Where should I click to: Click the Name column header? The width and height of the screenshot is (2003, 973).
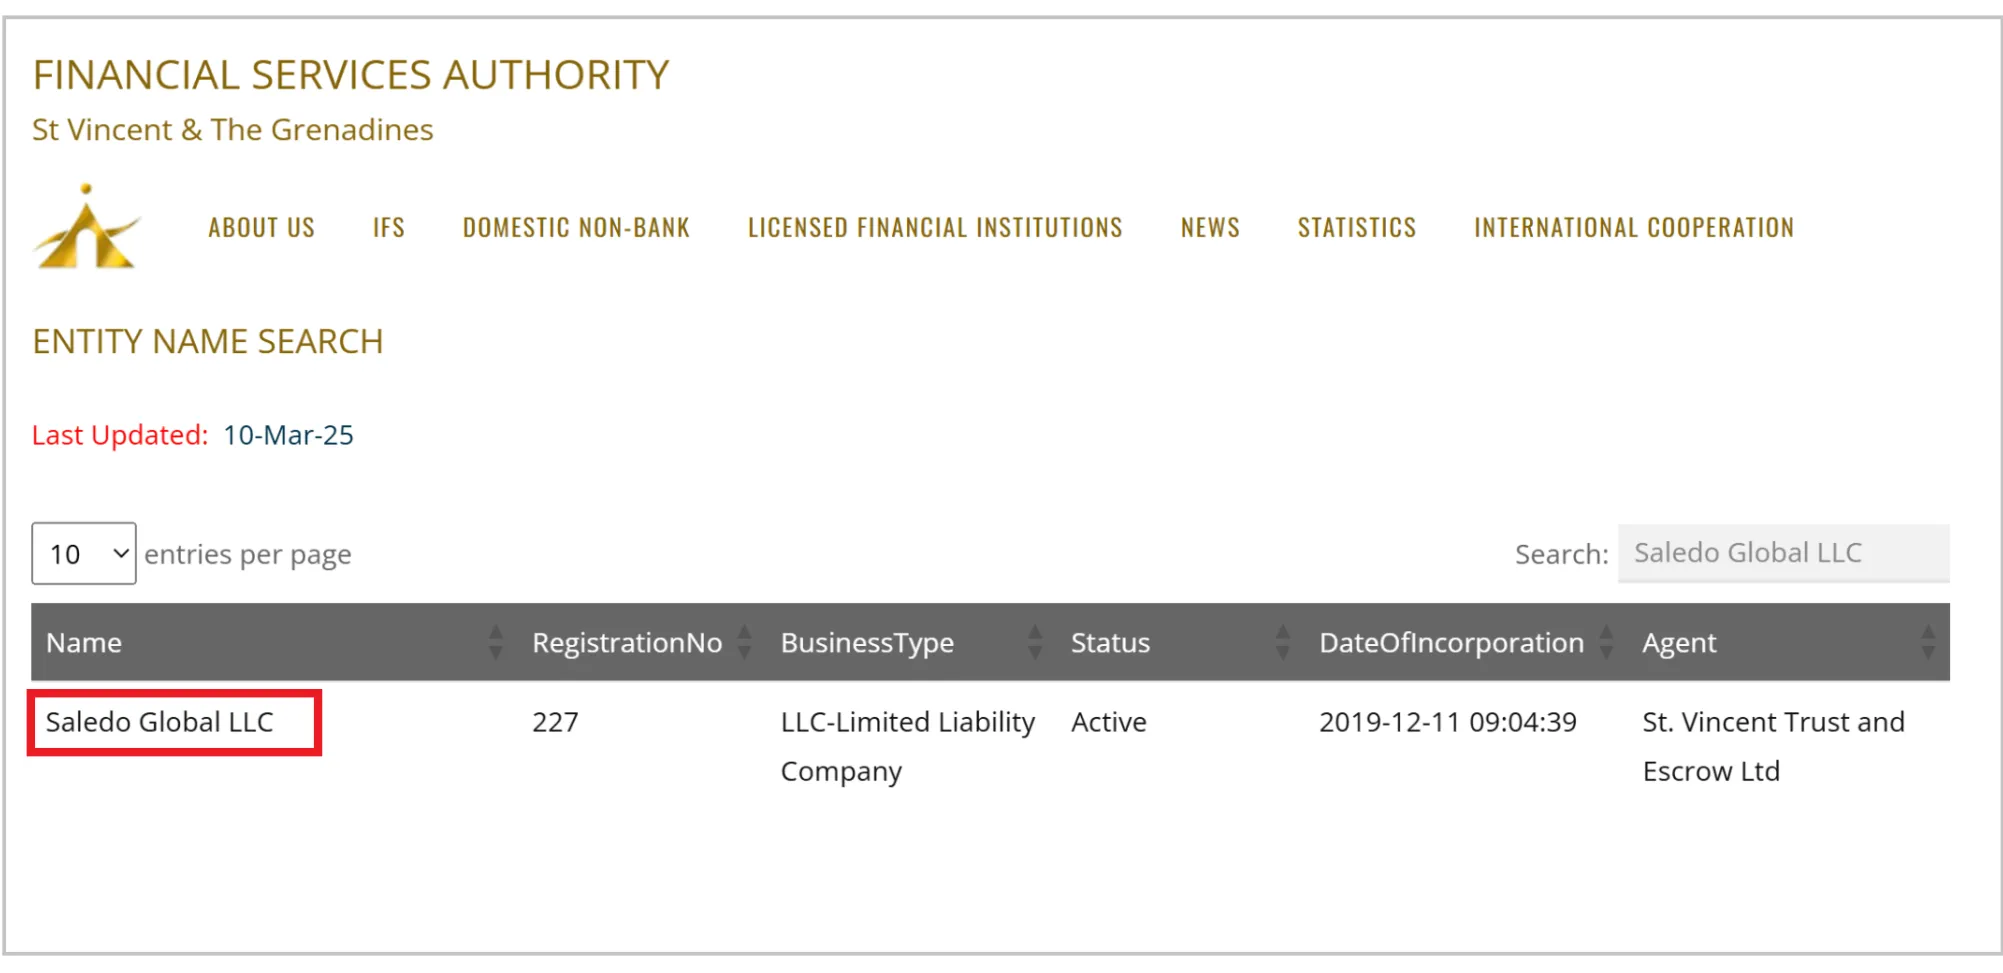(84, 642)
